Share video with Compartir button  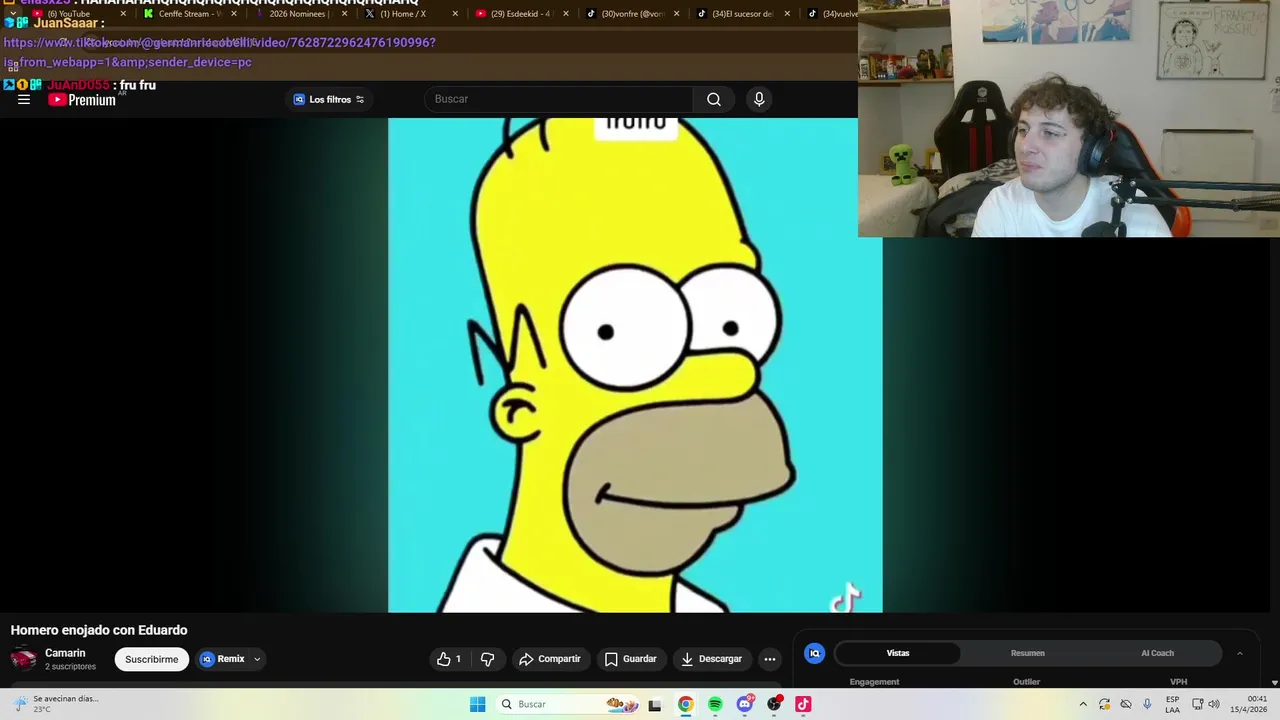(x=550, y=659)
